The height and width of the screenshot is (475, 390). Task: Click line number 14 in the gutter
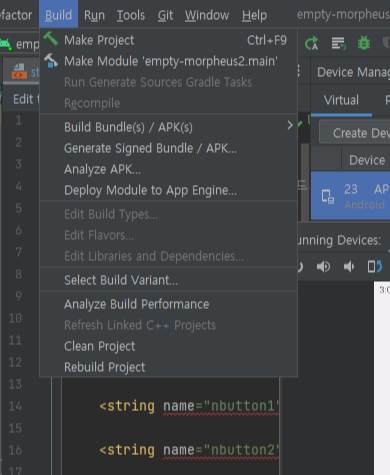(x=15, y=406)
